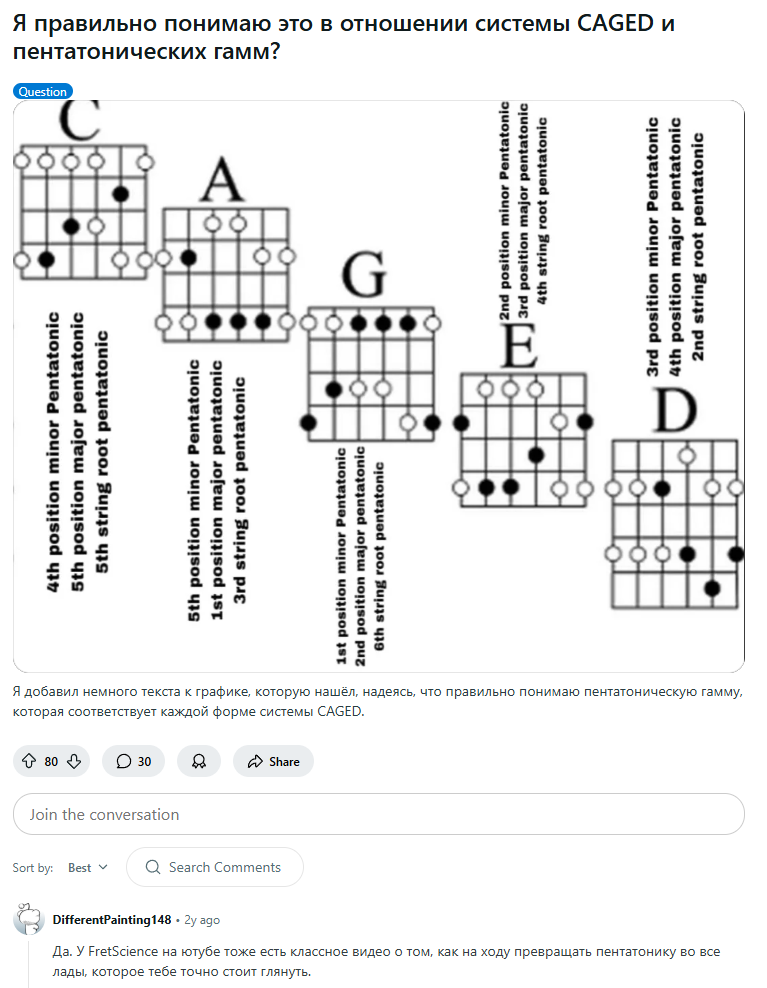Click the post title about CAGED system

(343, 37)
